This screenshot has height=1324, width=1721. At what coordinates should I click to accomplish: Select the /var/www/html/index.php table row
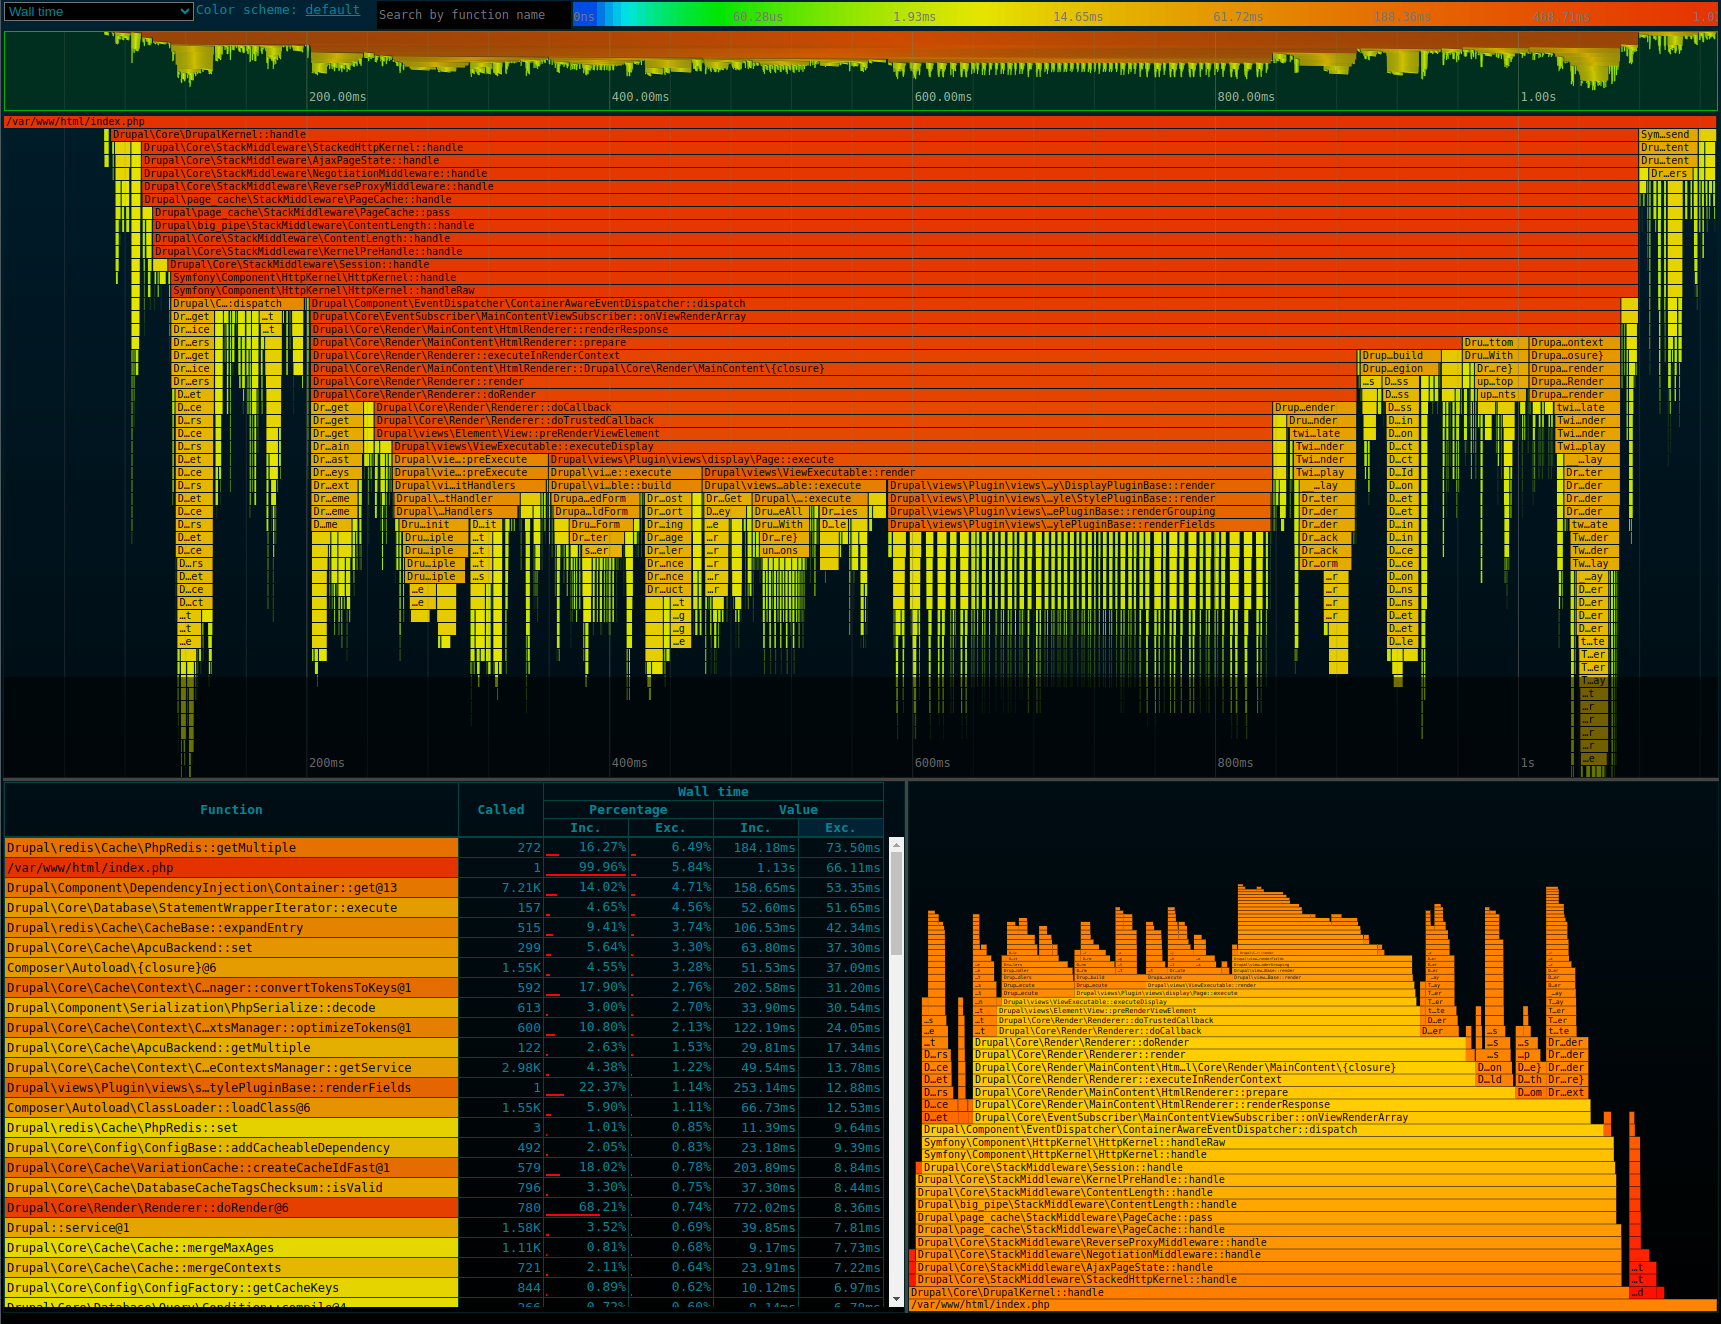click(x=231, y=868)
